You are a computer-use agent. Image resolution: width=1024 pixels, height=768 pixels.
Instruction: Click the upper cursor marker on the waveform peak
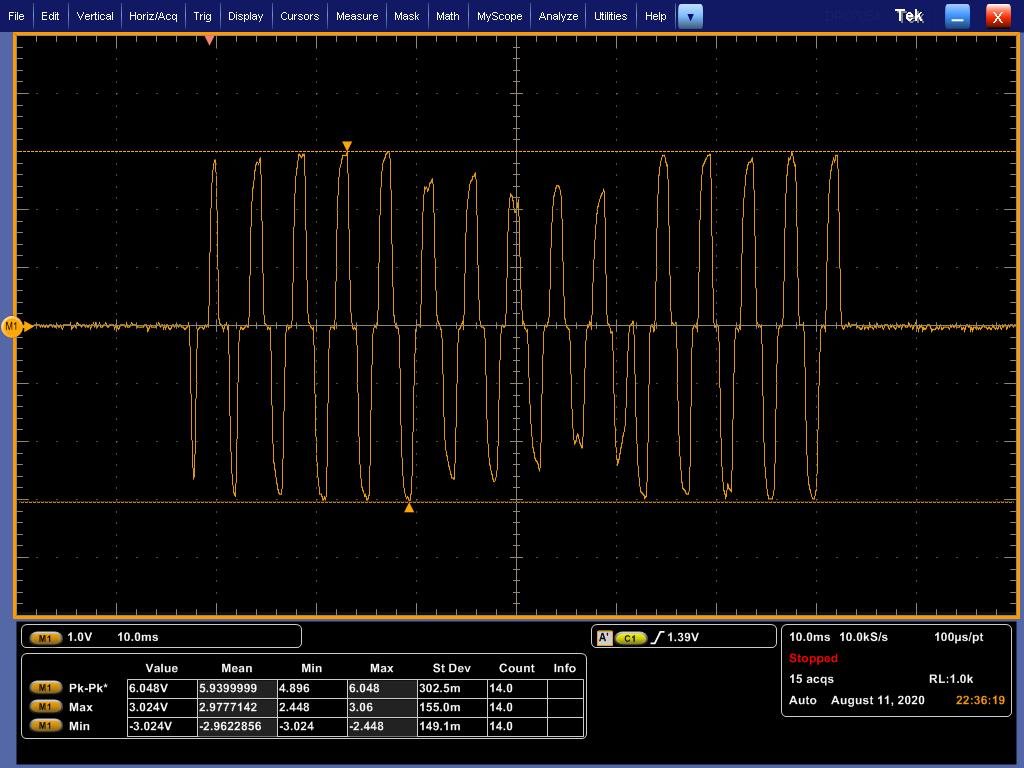click(x=347, y=146)
